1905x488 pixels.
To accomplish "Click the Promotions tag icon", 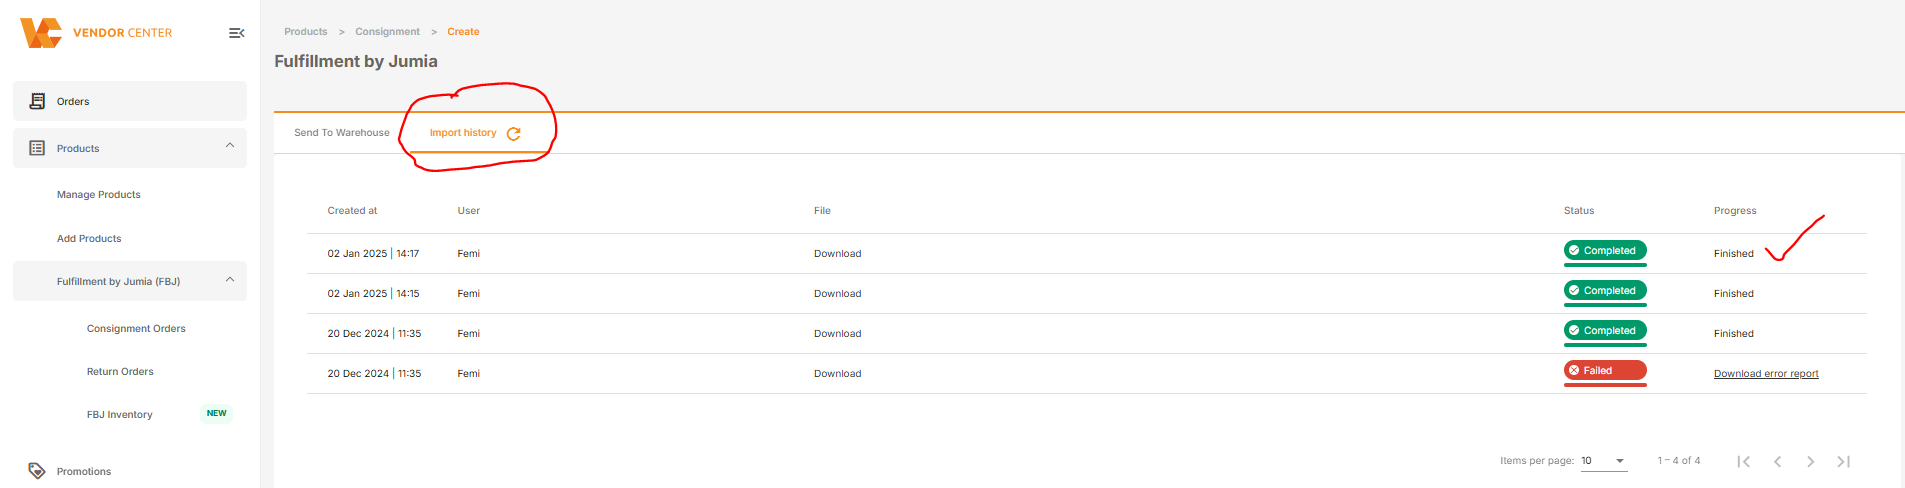I will coord(37,471).
